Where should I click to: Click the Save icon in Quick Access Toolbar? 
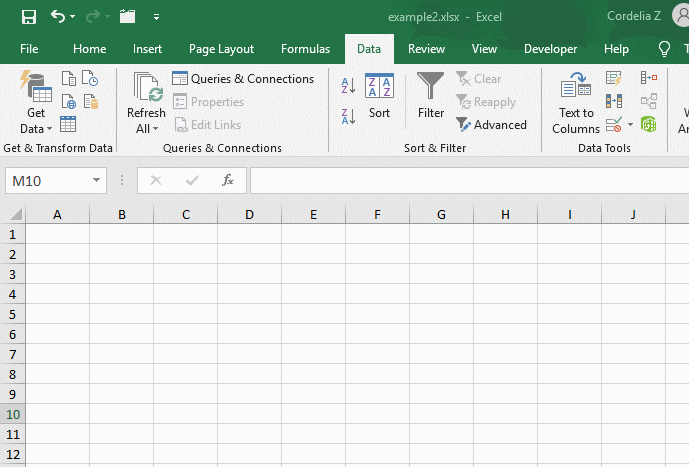click(x=29, y=17)
